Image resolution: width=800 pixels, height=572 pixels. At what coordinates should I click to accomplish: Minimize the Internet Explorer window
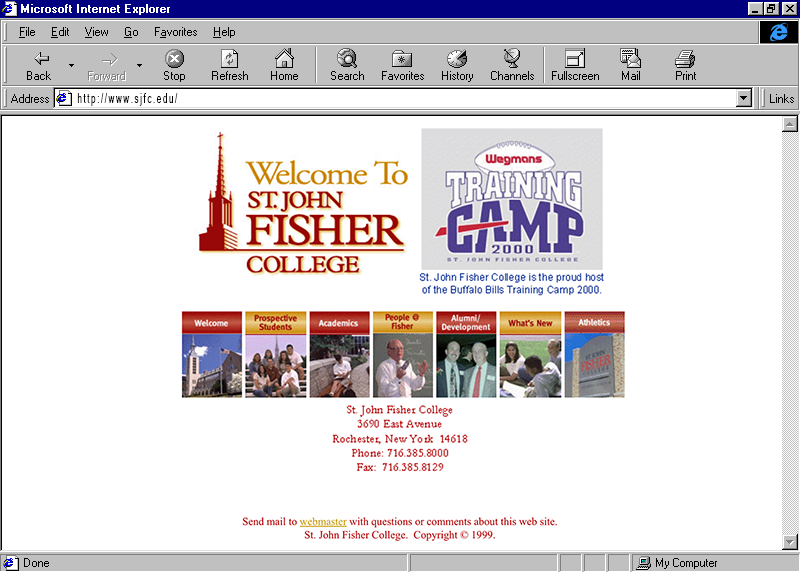755,9
